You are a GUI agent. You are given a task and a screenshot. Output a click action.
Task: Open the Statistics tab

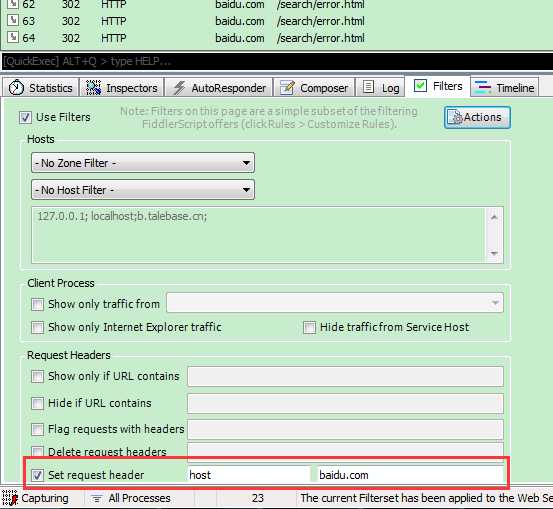coord(41,87)
